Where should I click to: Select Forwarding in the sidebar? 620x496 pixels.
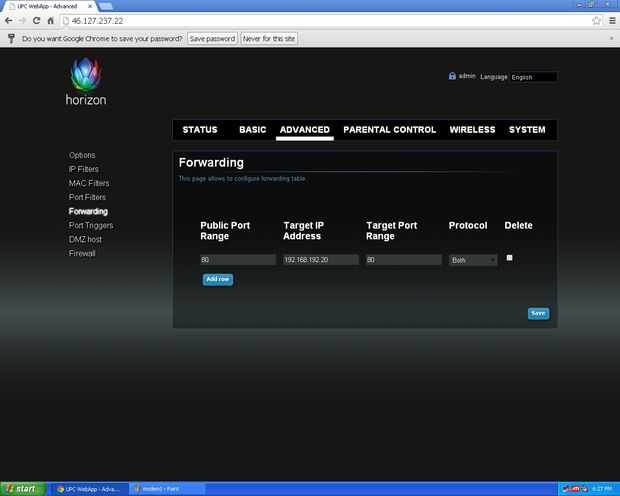[x=88, y=211]
